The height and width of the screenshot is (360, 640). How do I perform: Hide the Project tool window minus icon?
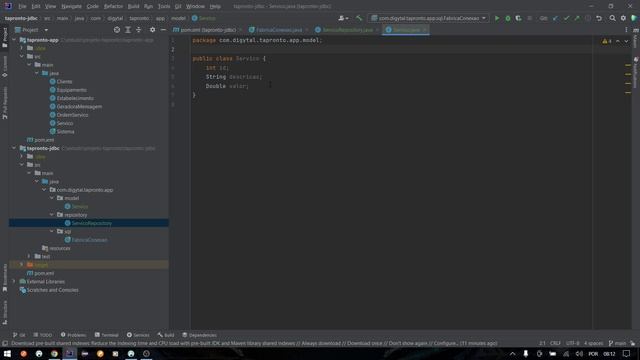163,30
